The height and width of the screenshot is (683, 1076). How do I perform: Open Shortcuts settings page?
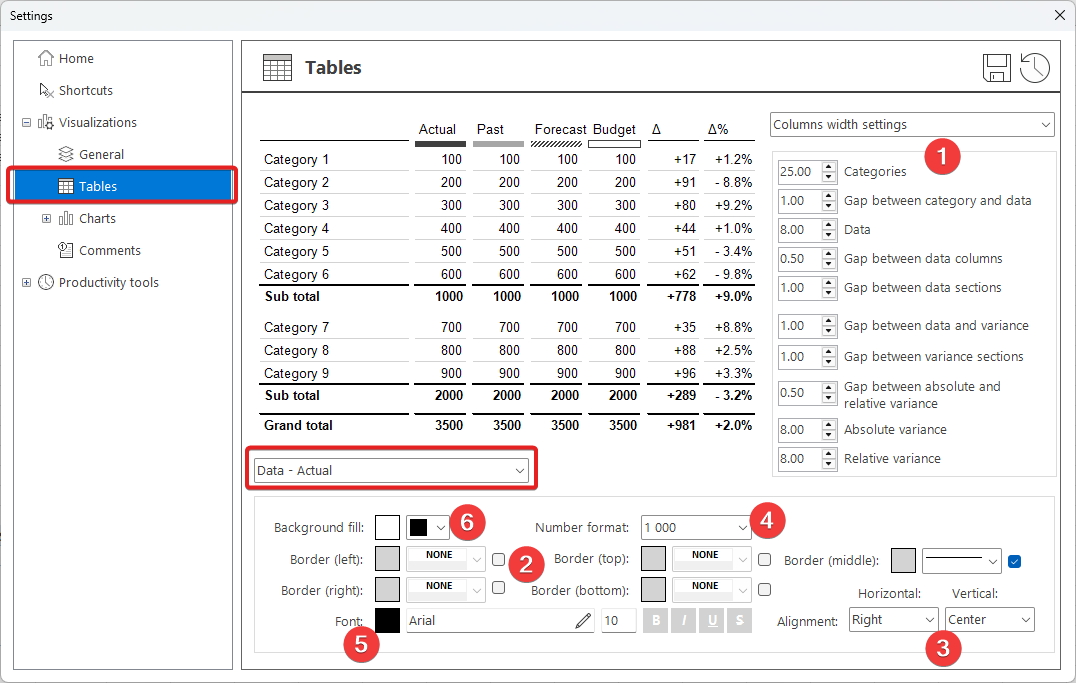[85, 90]
